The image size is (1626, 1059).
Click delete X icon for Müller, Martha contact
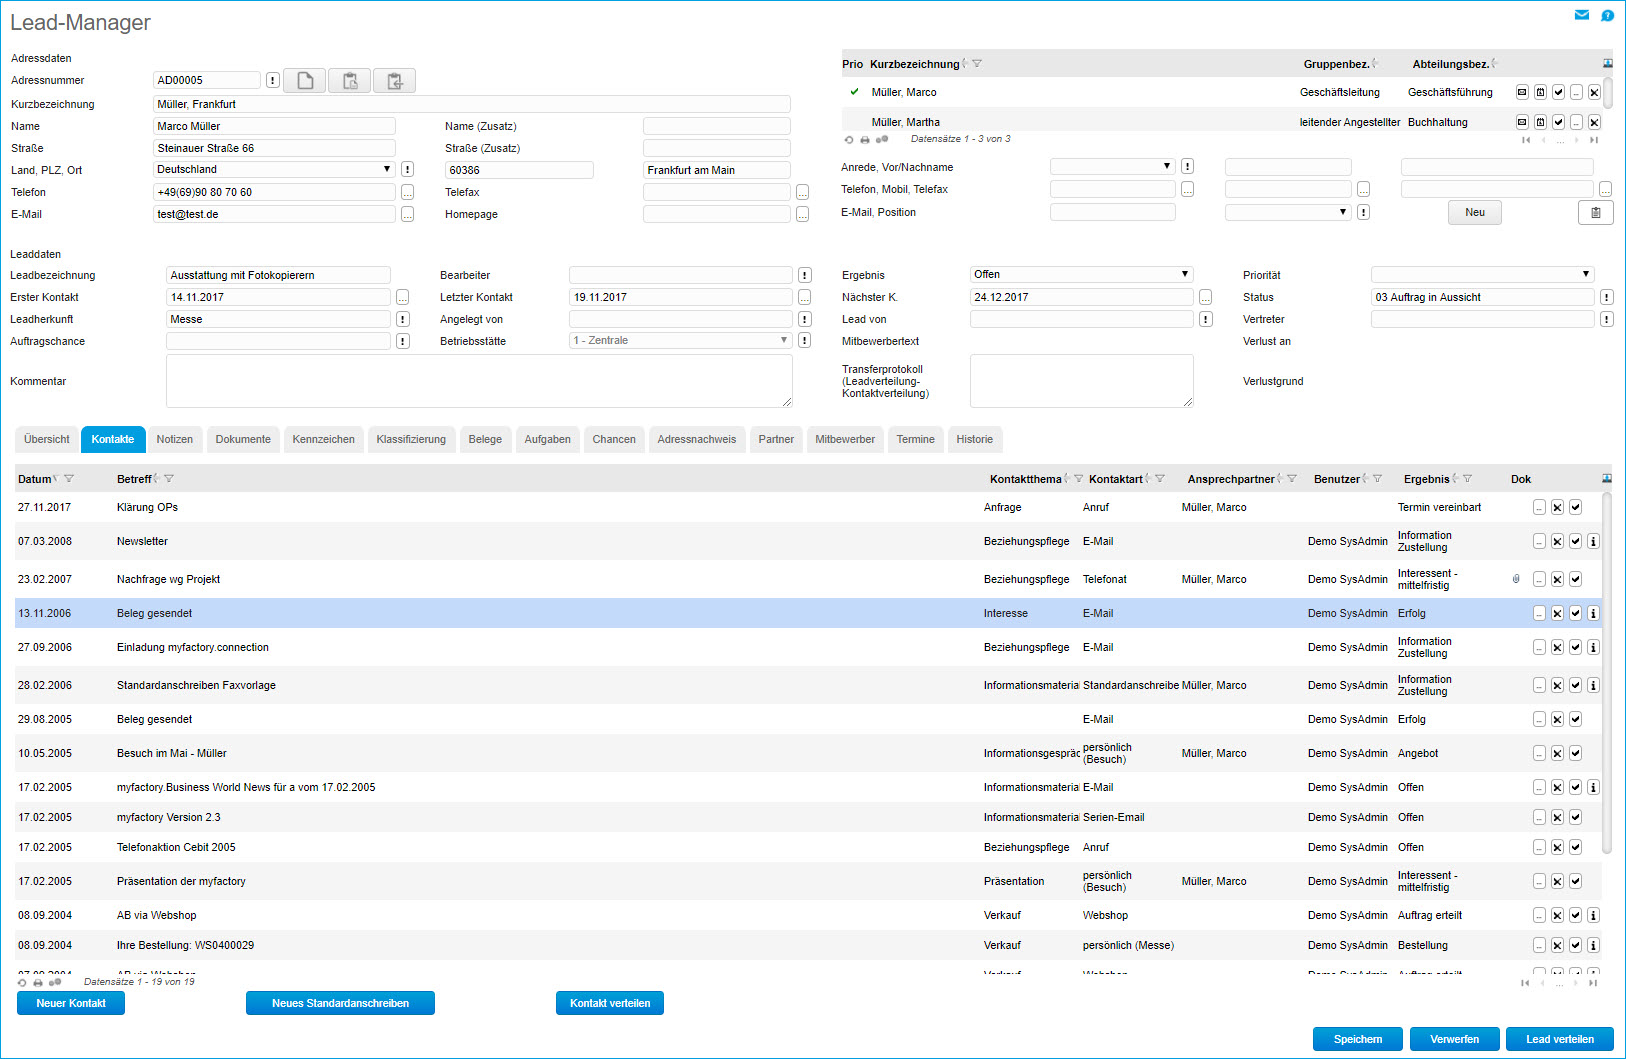1594,122
